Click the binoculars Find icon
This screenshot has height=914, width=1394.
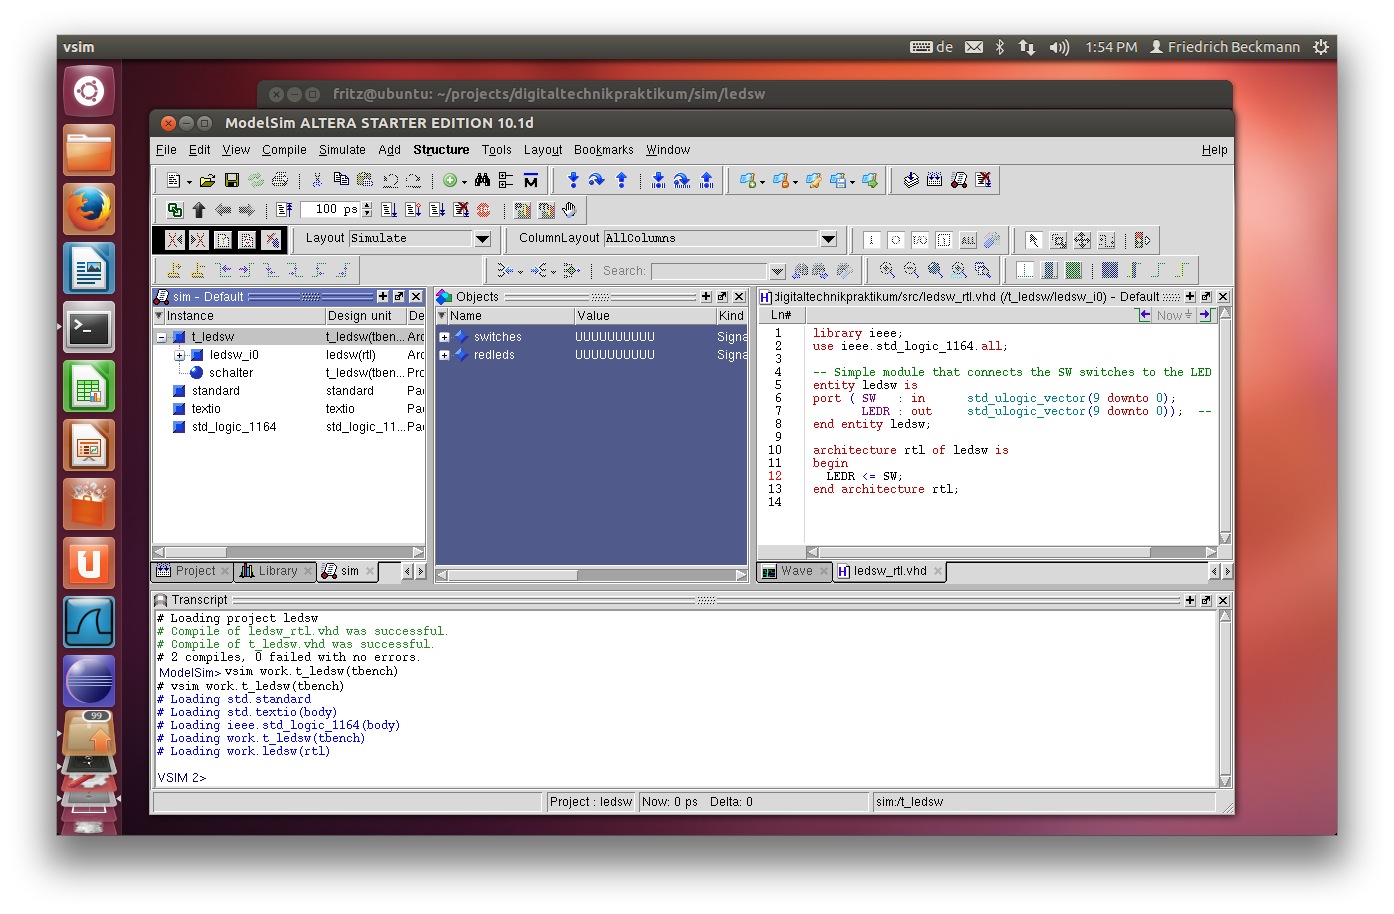coord(482,181)
